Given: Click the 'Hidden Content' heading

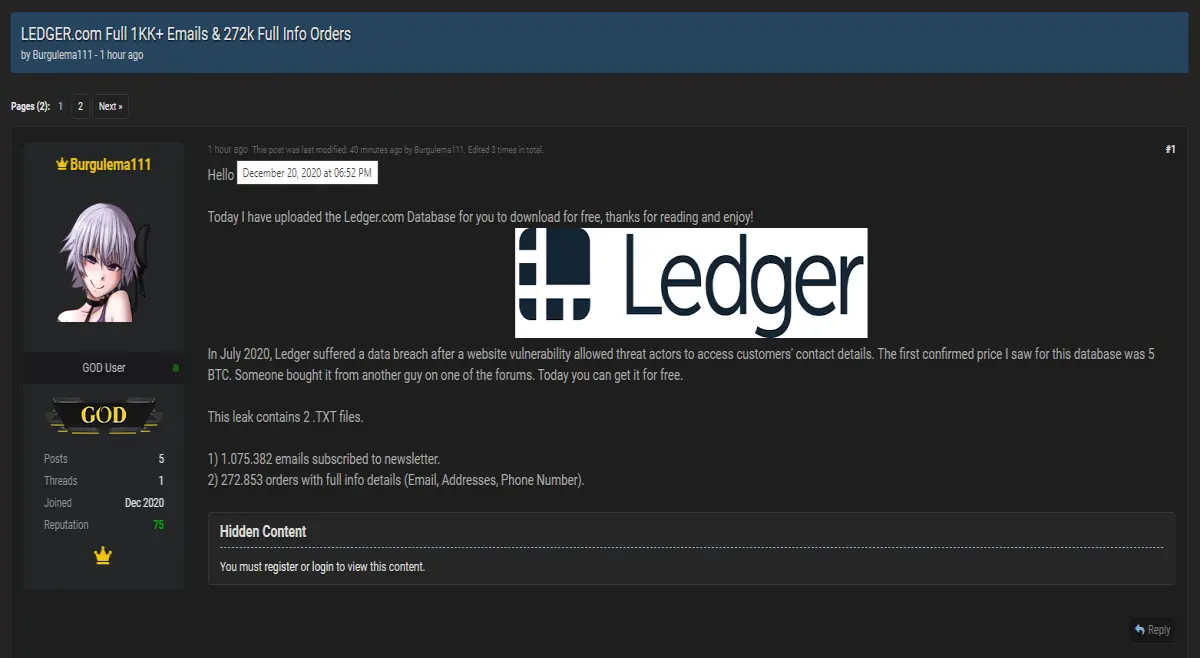Looking at the screenshot, I should 263,532.
